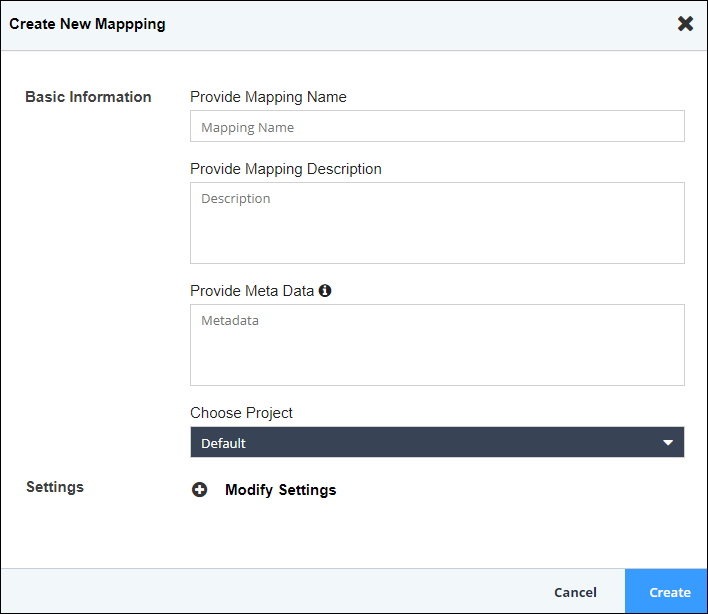Click the Choose Project label
The image size is (708, 614).
(241, 413)
